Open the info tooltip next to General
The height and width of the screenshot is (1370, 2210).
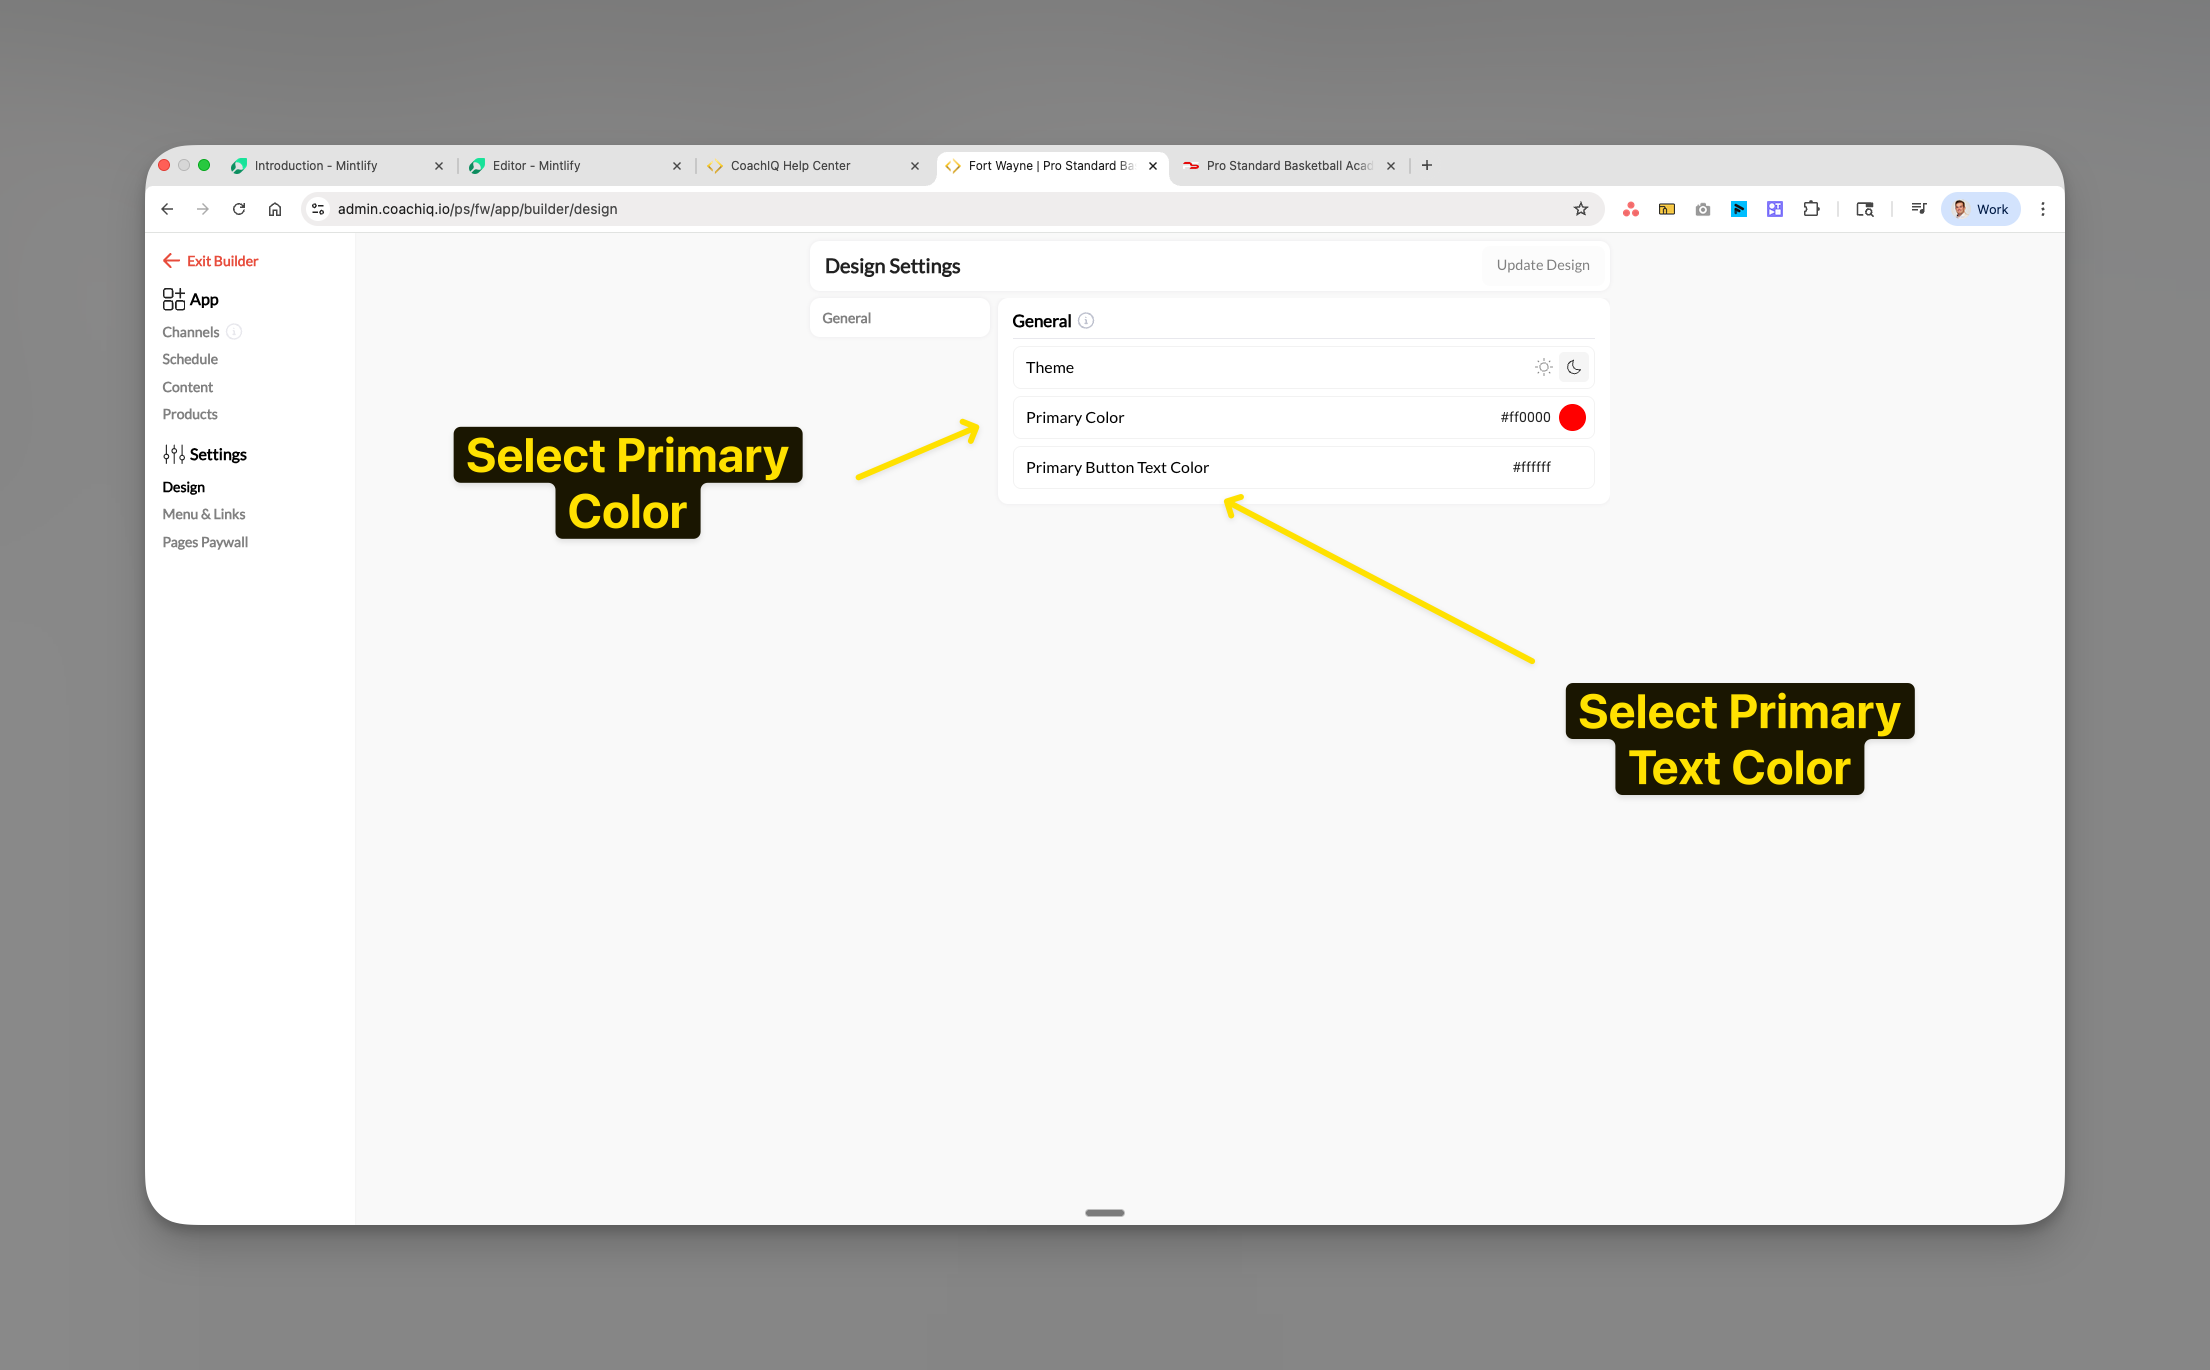[1084, 321]
